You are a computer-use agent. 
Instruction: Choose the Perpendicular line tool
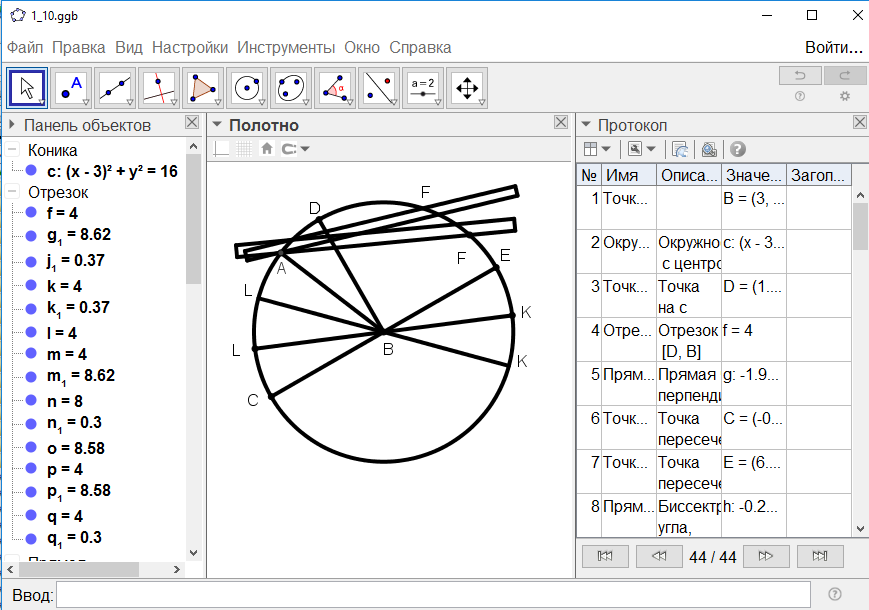159,88
